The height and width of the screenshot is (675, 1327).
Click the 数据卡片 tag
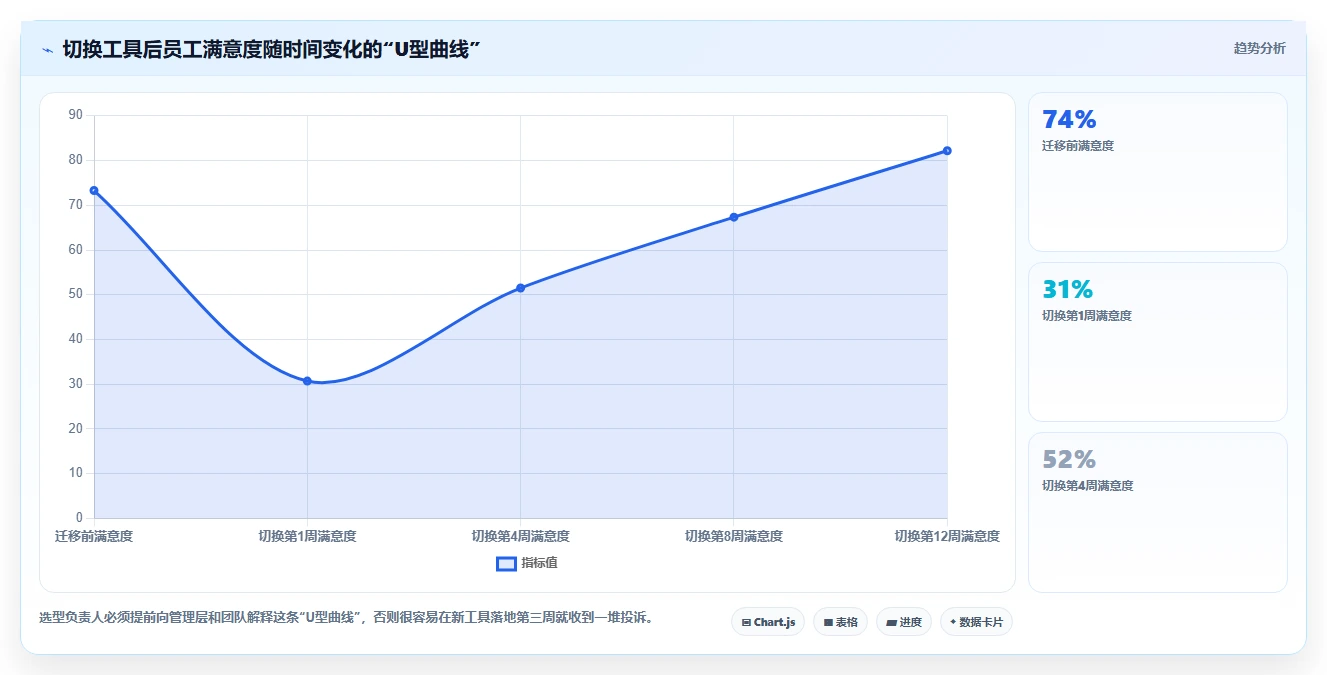(976, 622)
